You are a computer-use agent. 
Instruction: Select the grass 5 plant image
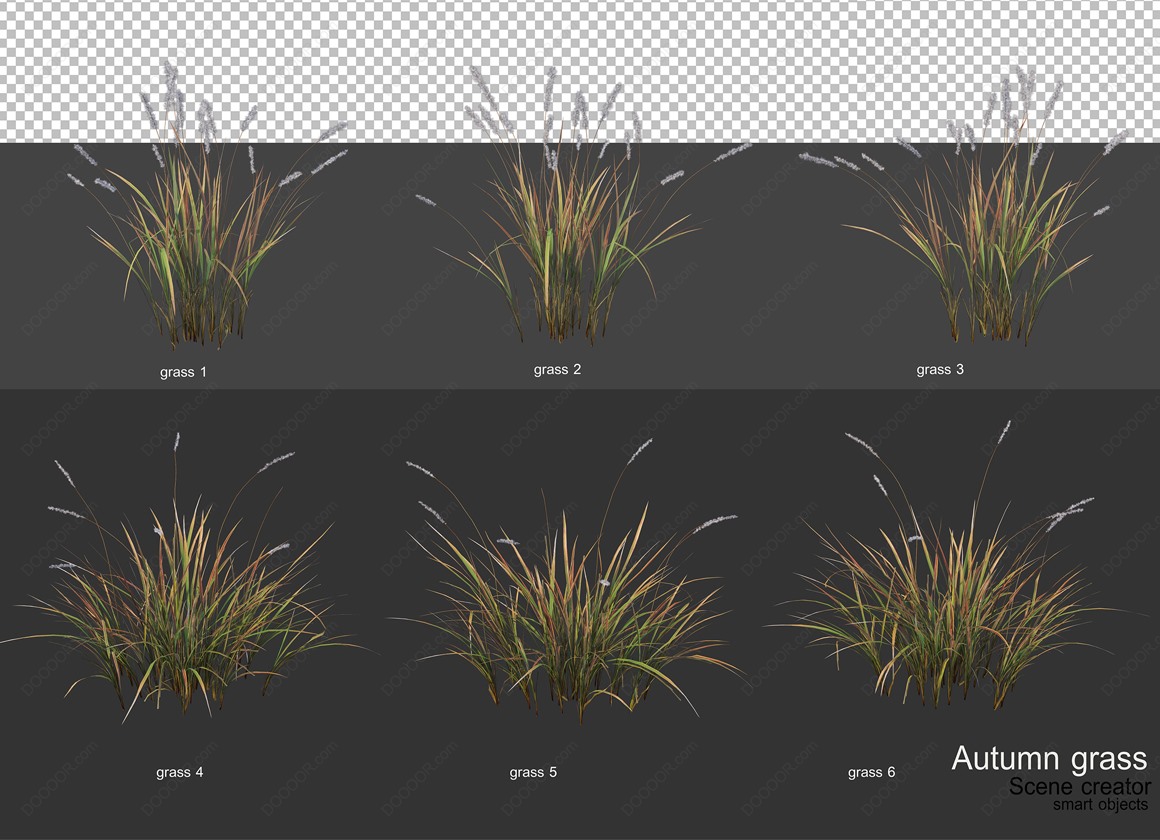(568, 581)
